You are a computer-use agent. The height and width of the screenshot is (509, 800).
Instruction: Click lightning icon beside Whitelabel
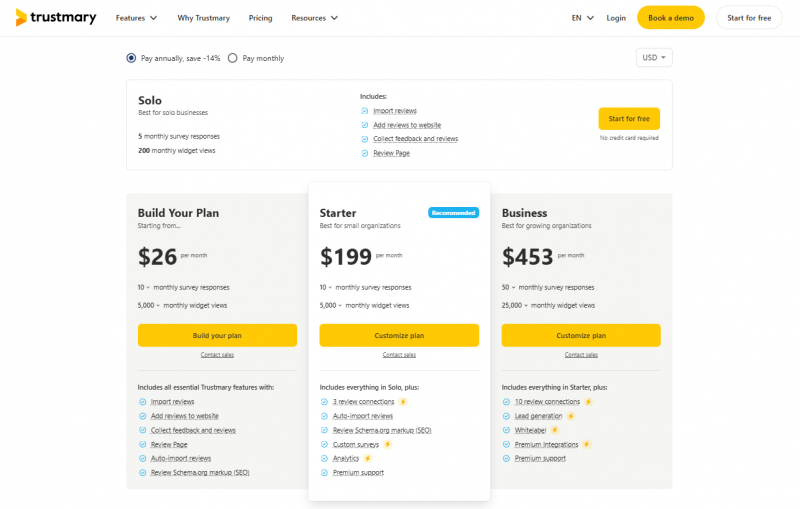click(555, 430)
